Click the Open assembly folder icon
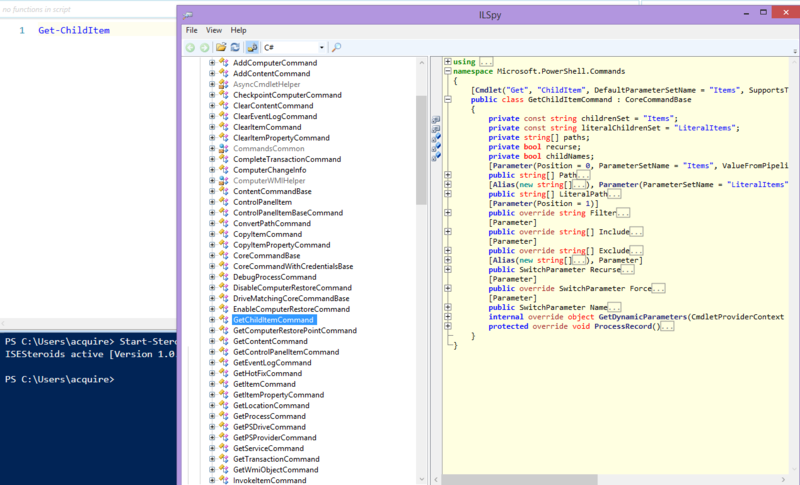 (x=221, y=47)
